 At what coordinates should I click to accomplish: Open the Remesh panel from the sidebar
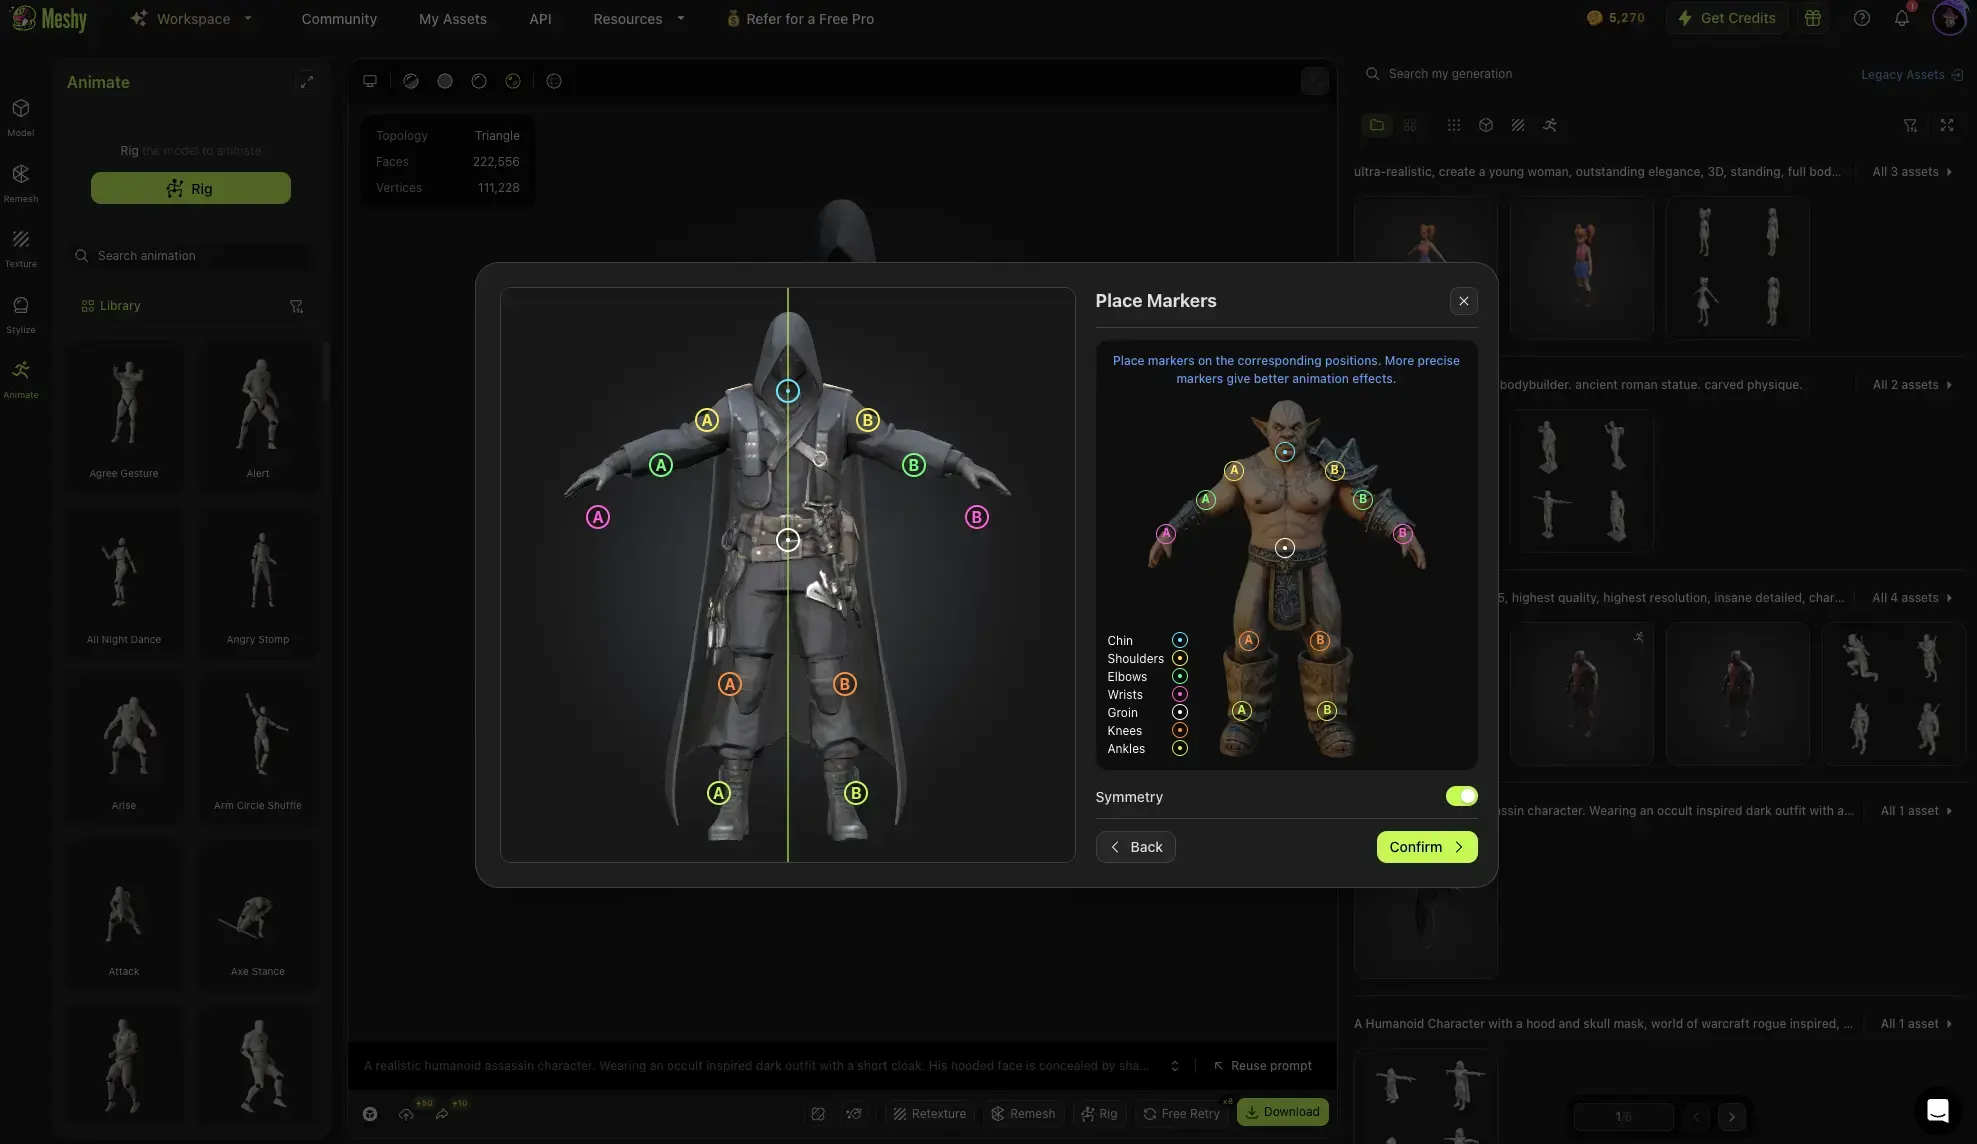[21, 181]
